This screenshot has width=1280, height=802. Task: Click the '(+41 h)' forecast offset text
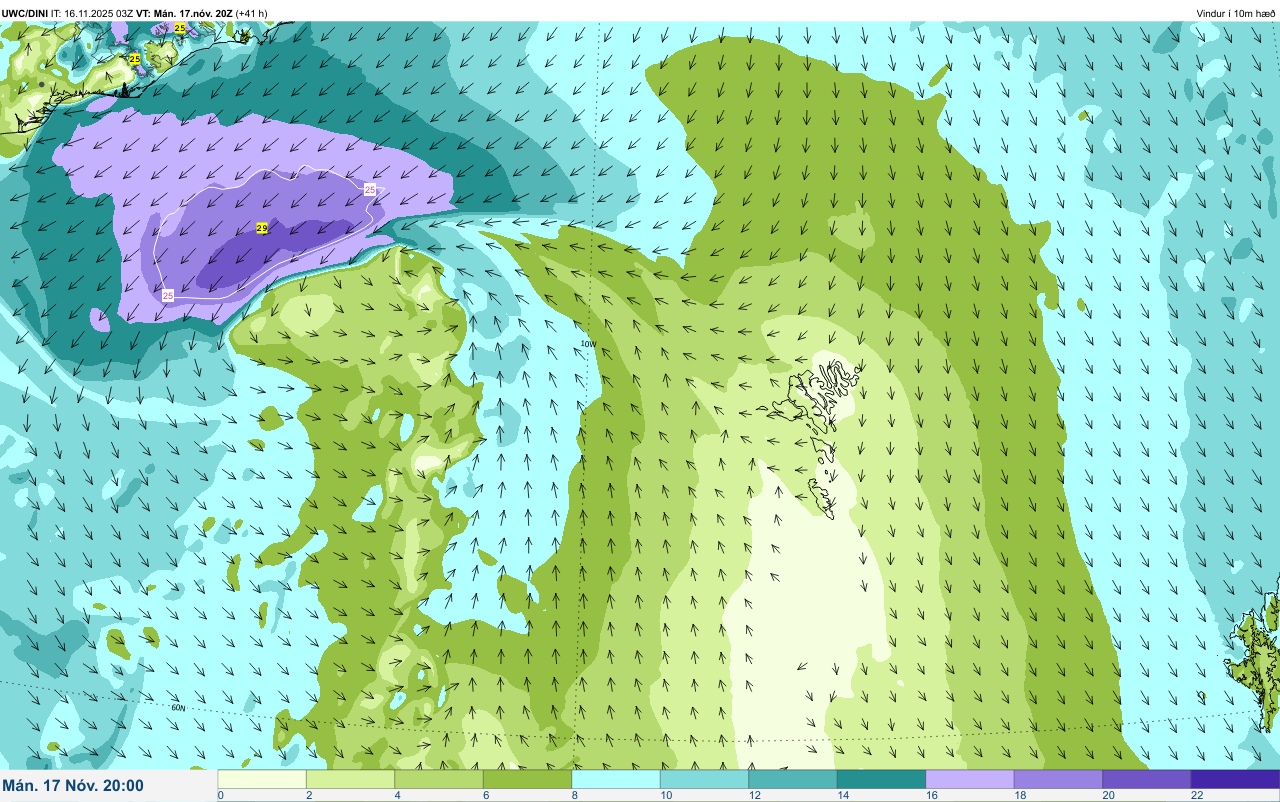(x=250, y=13)
